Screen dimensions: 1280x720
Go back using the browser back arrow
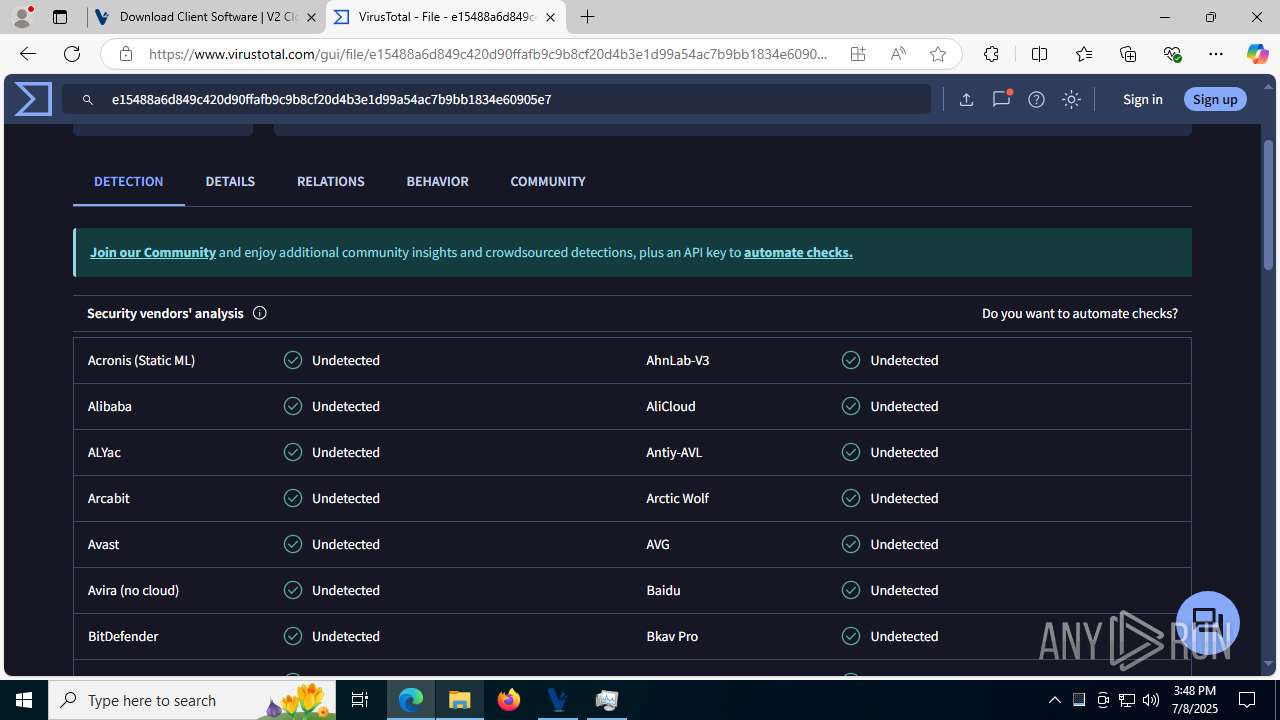click(x=27, y=54)
